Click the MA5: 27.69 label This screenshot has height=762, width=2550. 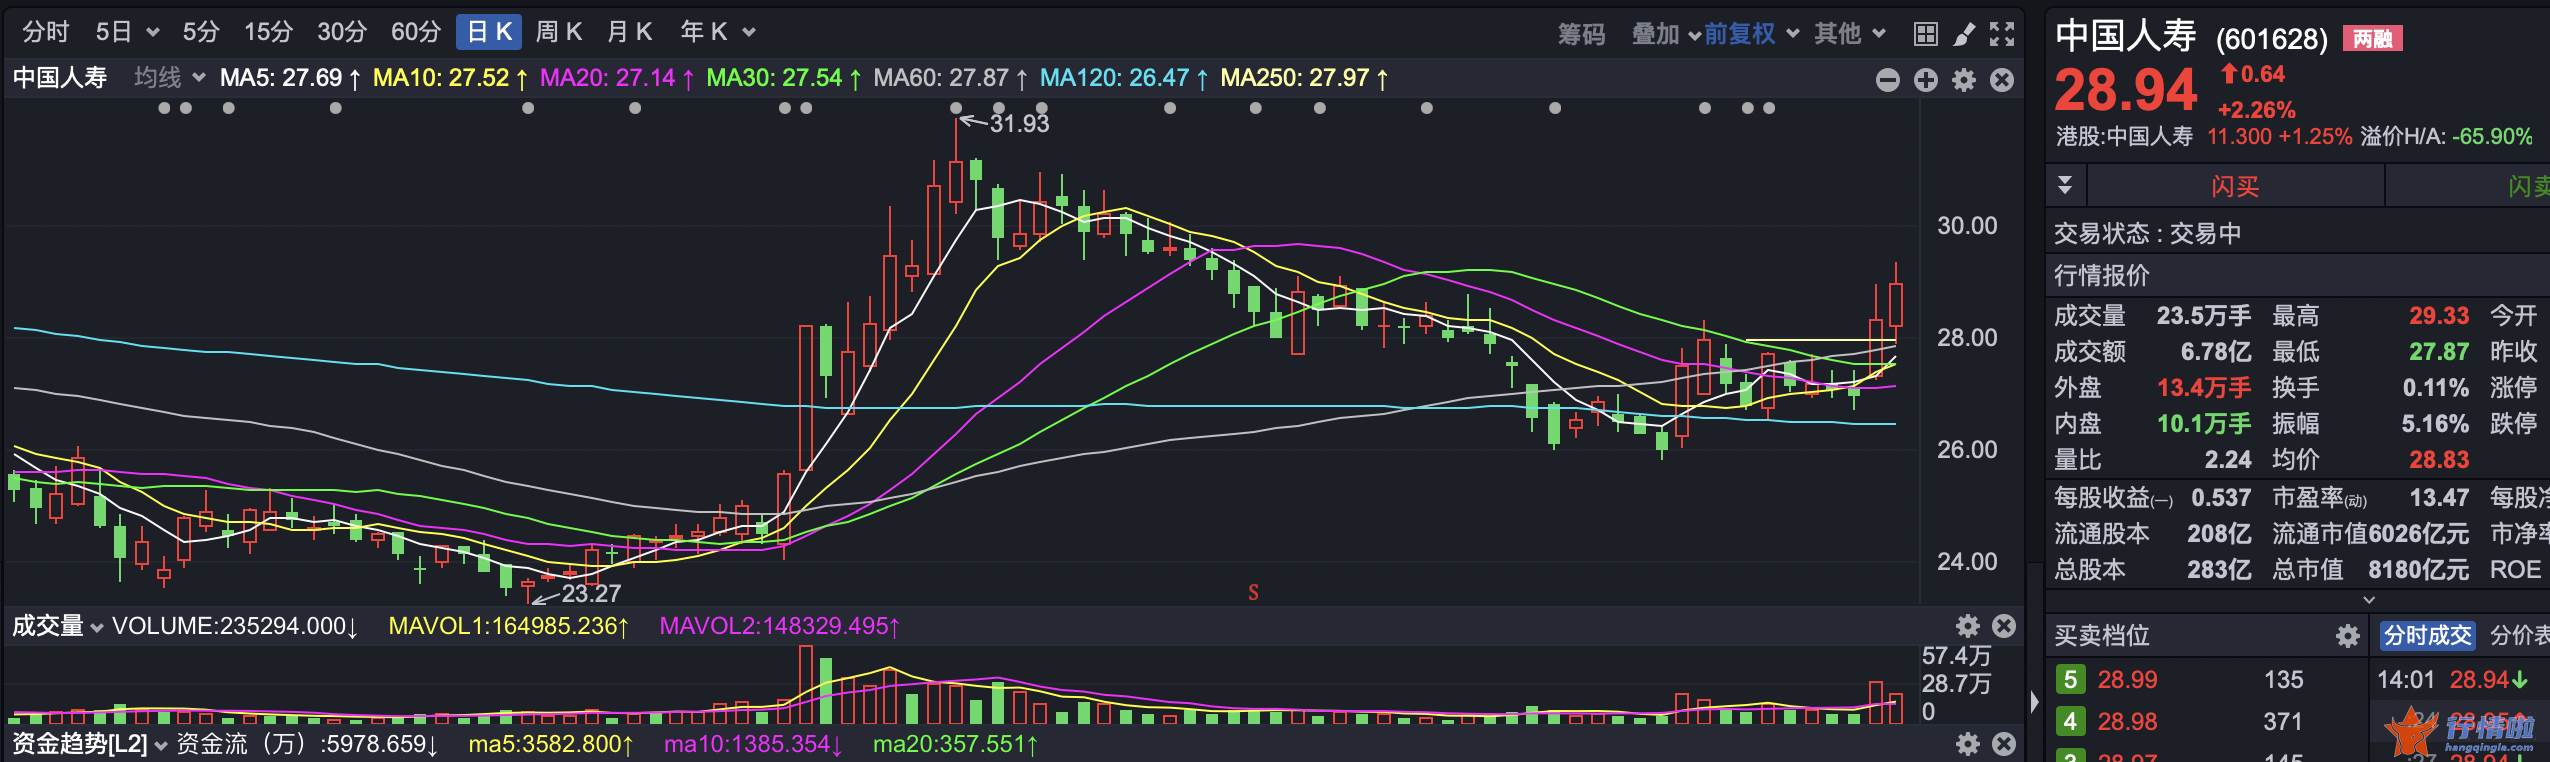(290, 78)
